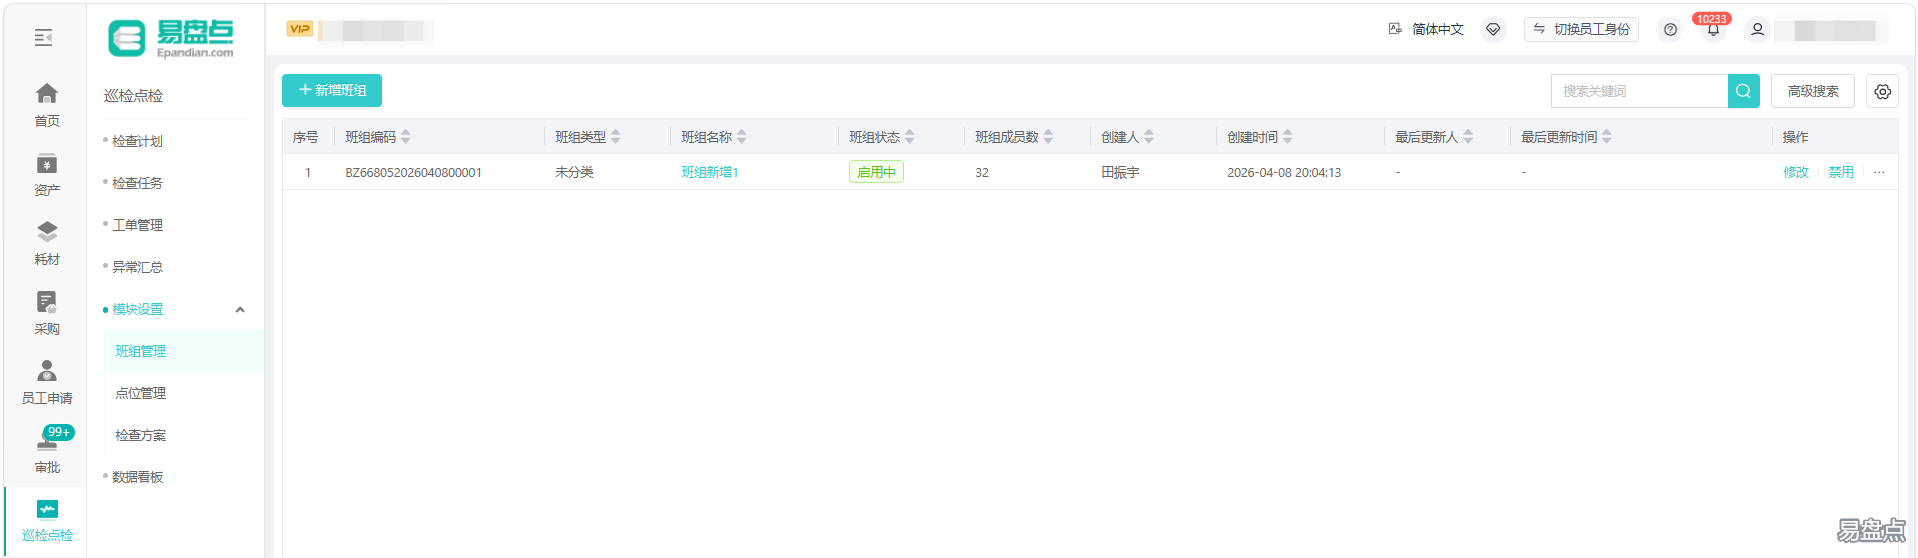
Task: Open the 检查方案 submenu item
Action: pos(140,435)
